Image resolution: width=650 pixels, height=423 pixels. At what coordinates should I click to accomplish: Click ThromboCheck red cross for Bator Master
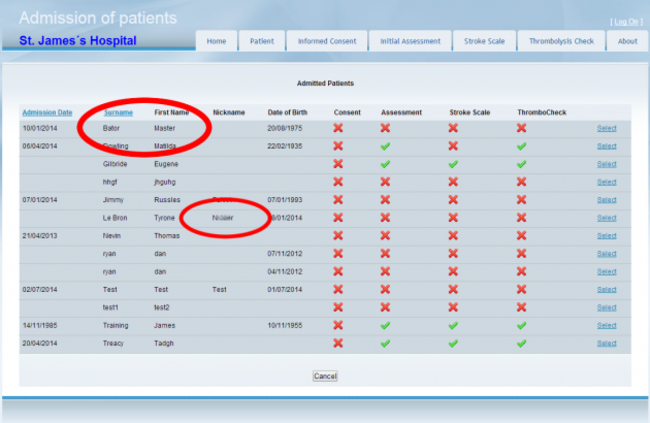point(521,128)
